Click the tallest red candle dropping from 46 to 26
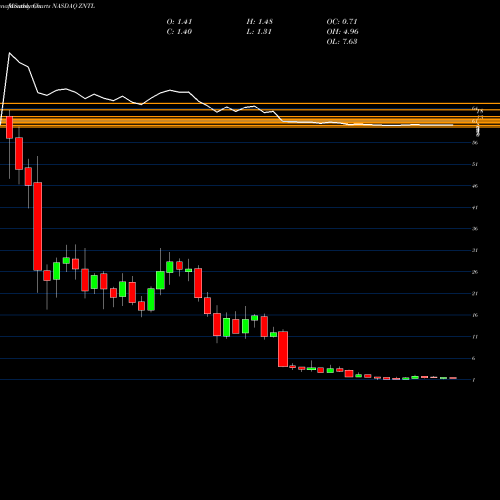Viewport: 500px width, 500px height. 38,226
